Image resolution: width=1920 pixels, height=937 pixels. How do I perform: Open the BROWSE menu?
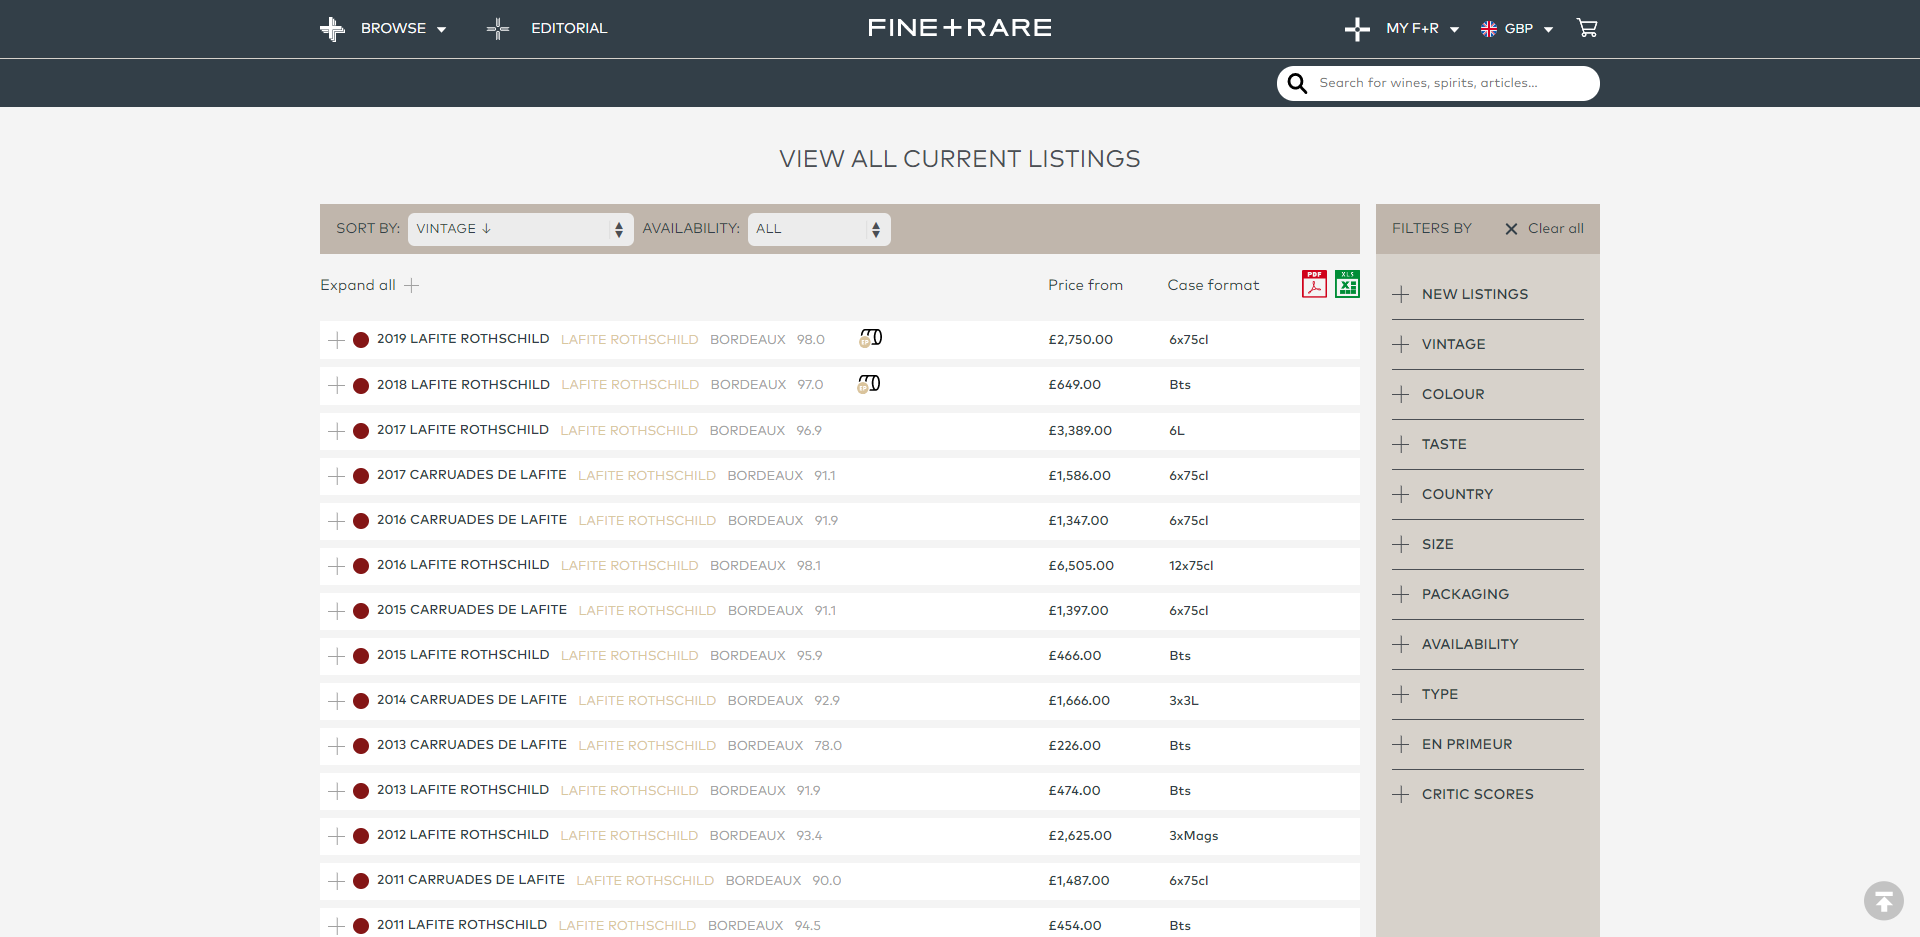tap(383, 29)
